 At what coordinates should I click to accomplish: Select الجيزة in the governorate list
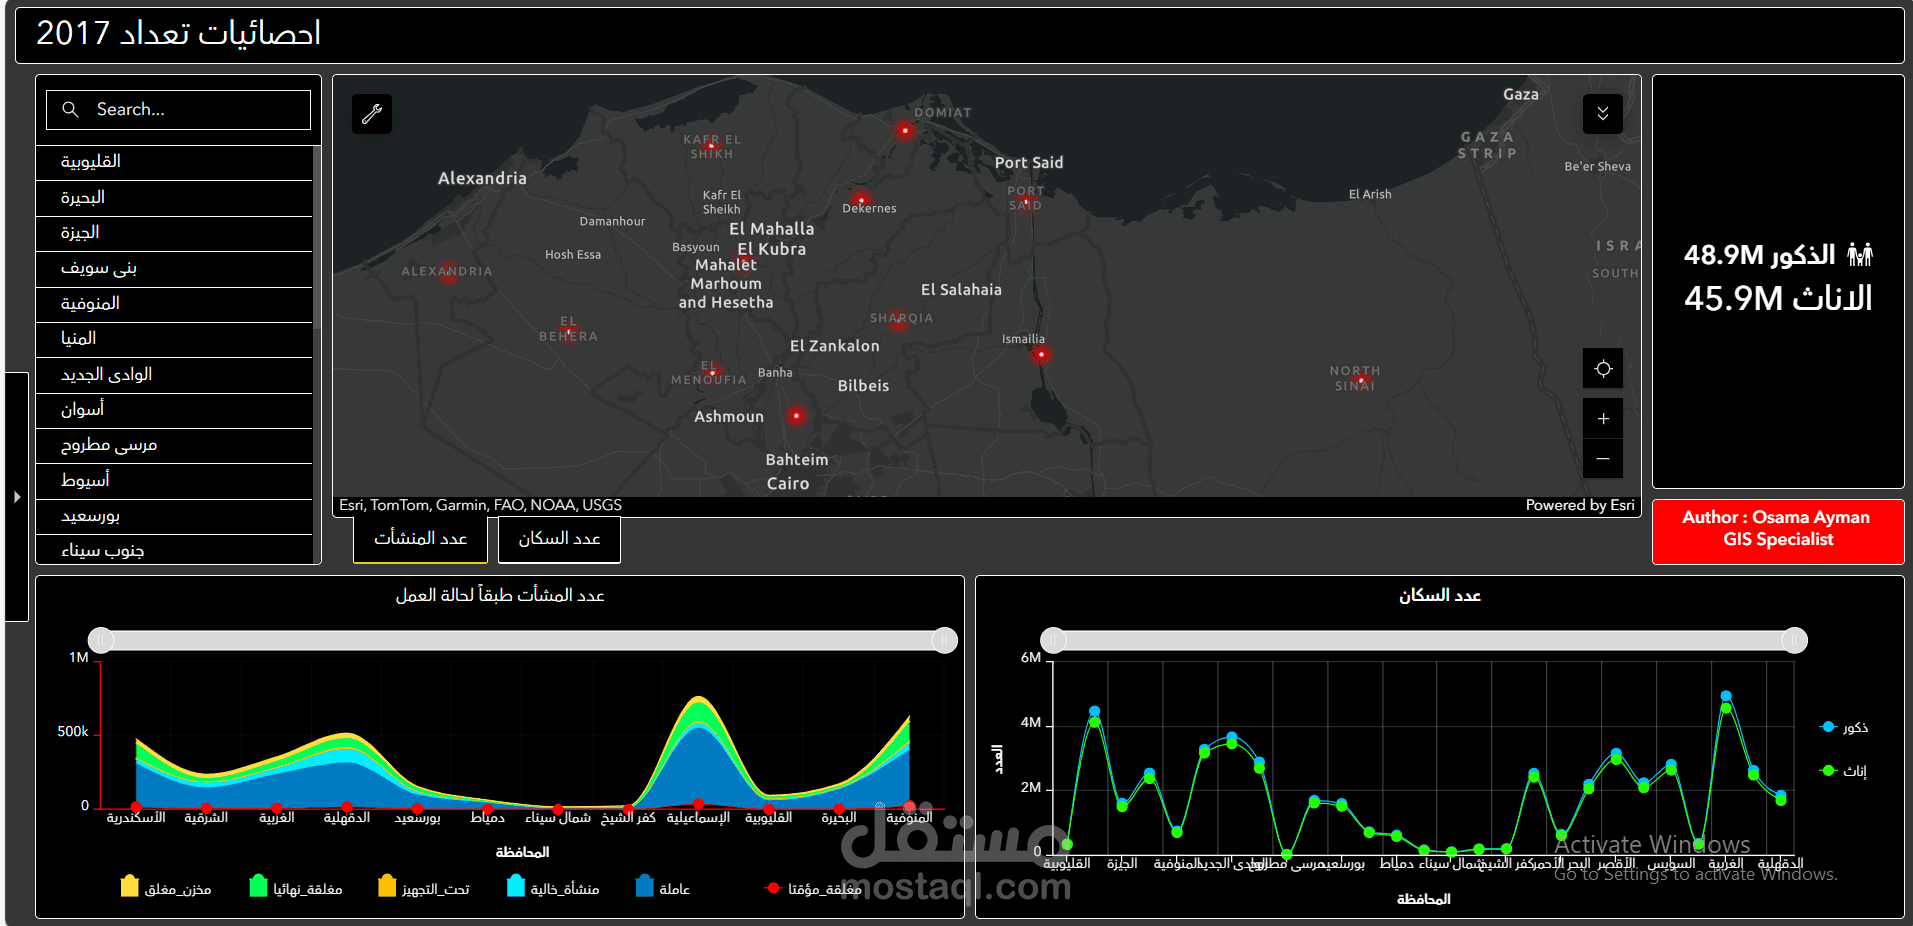pyautogui.click(x=174, y=233)
